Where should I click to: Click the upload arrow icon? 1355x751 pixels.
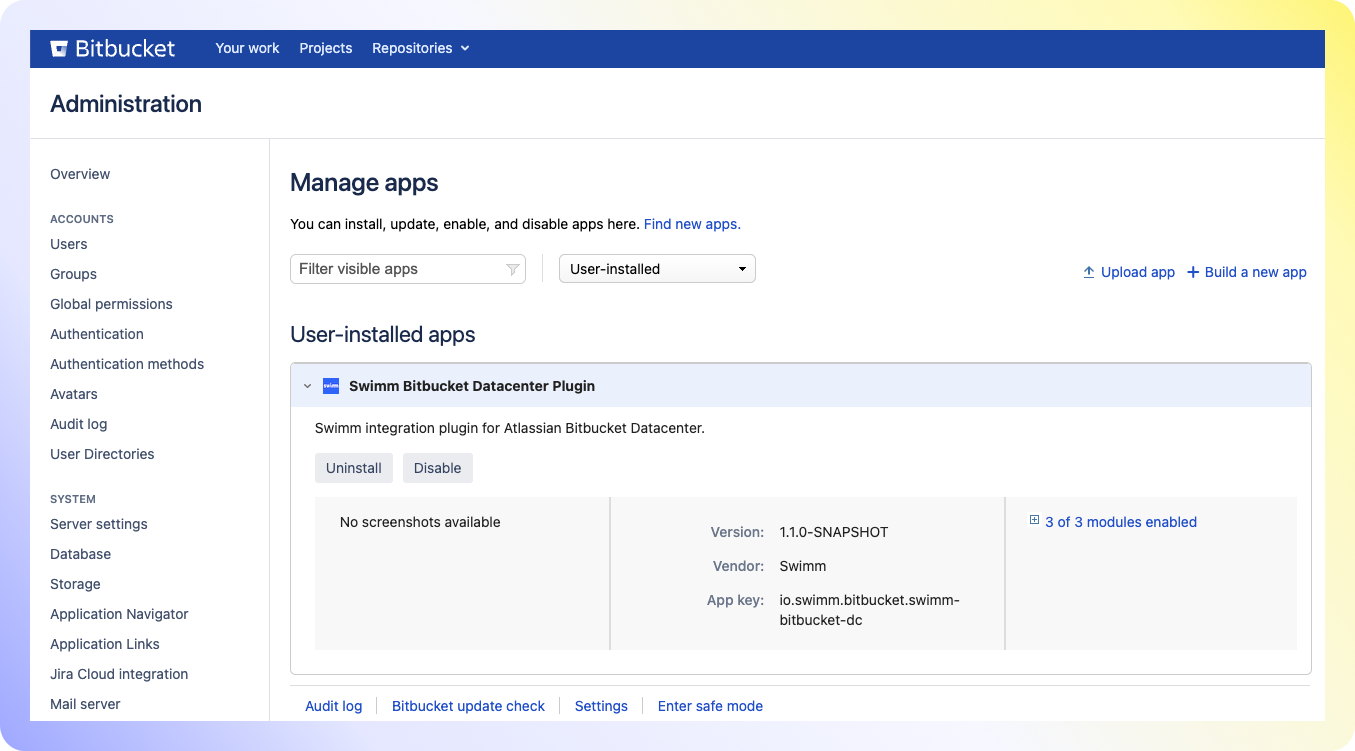coord(1089,272)
